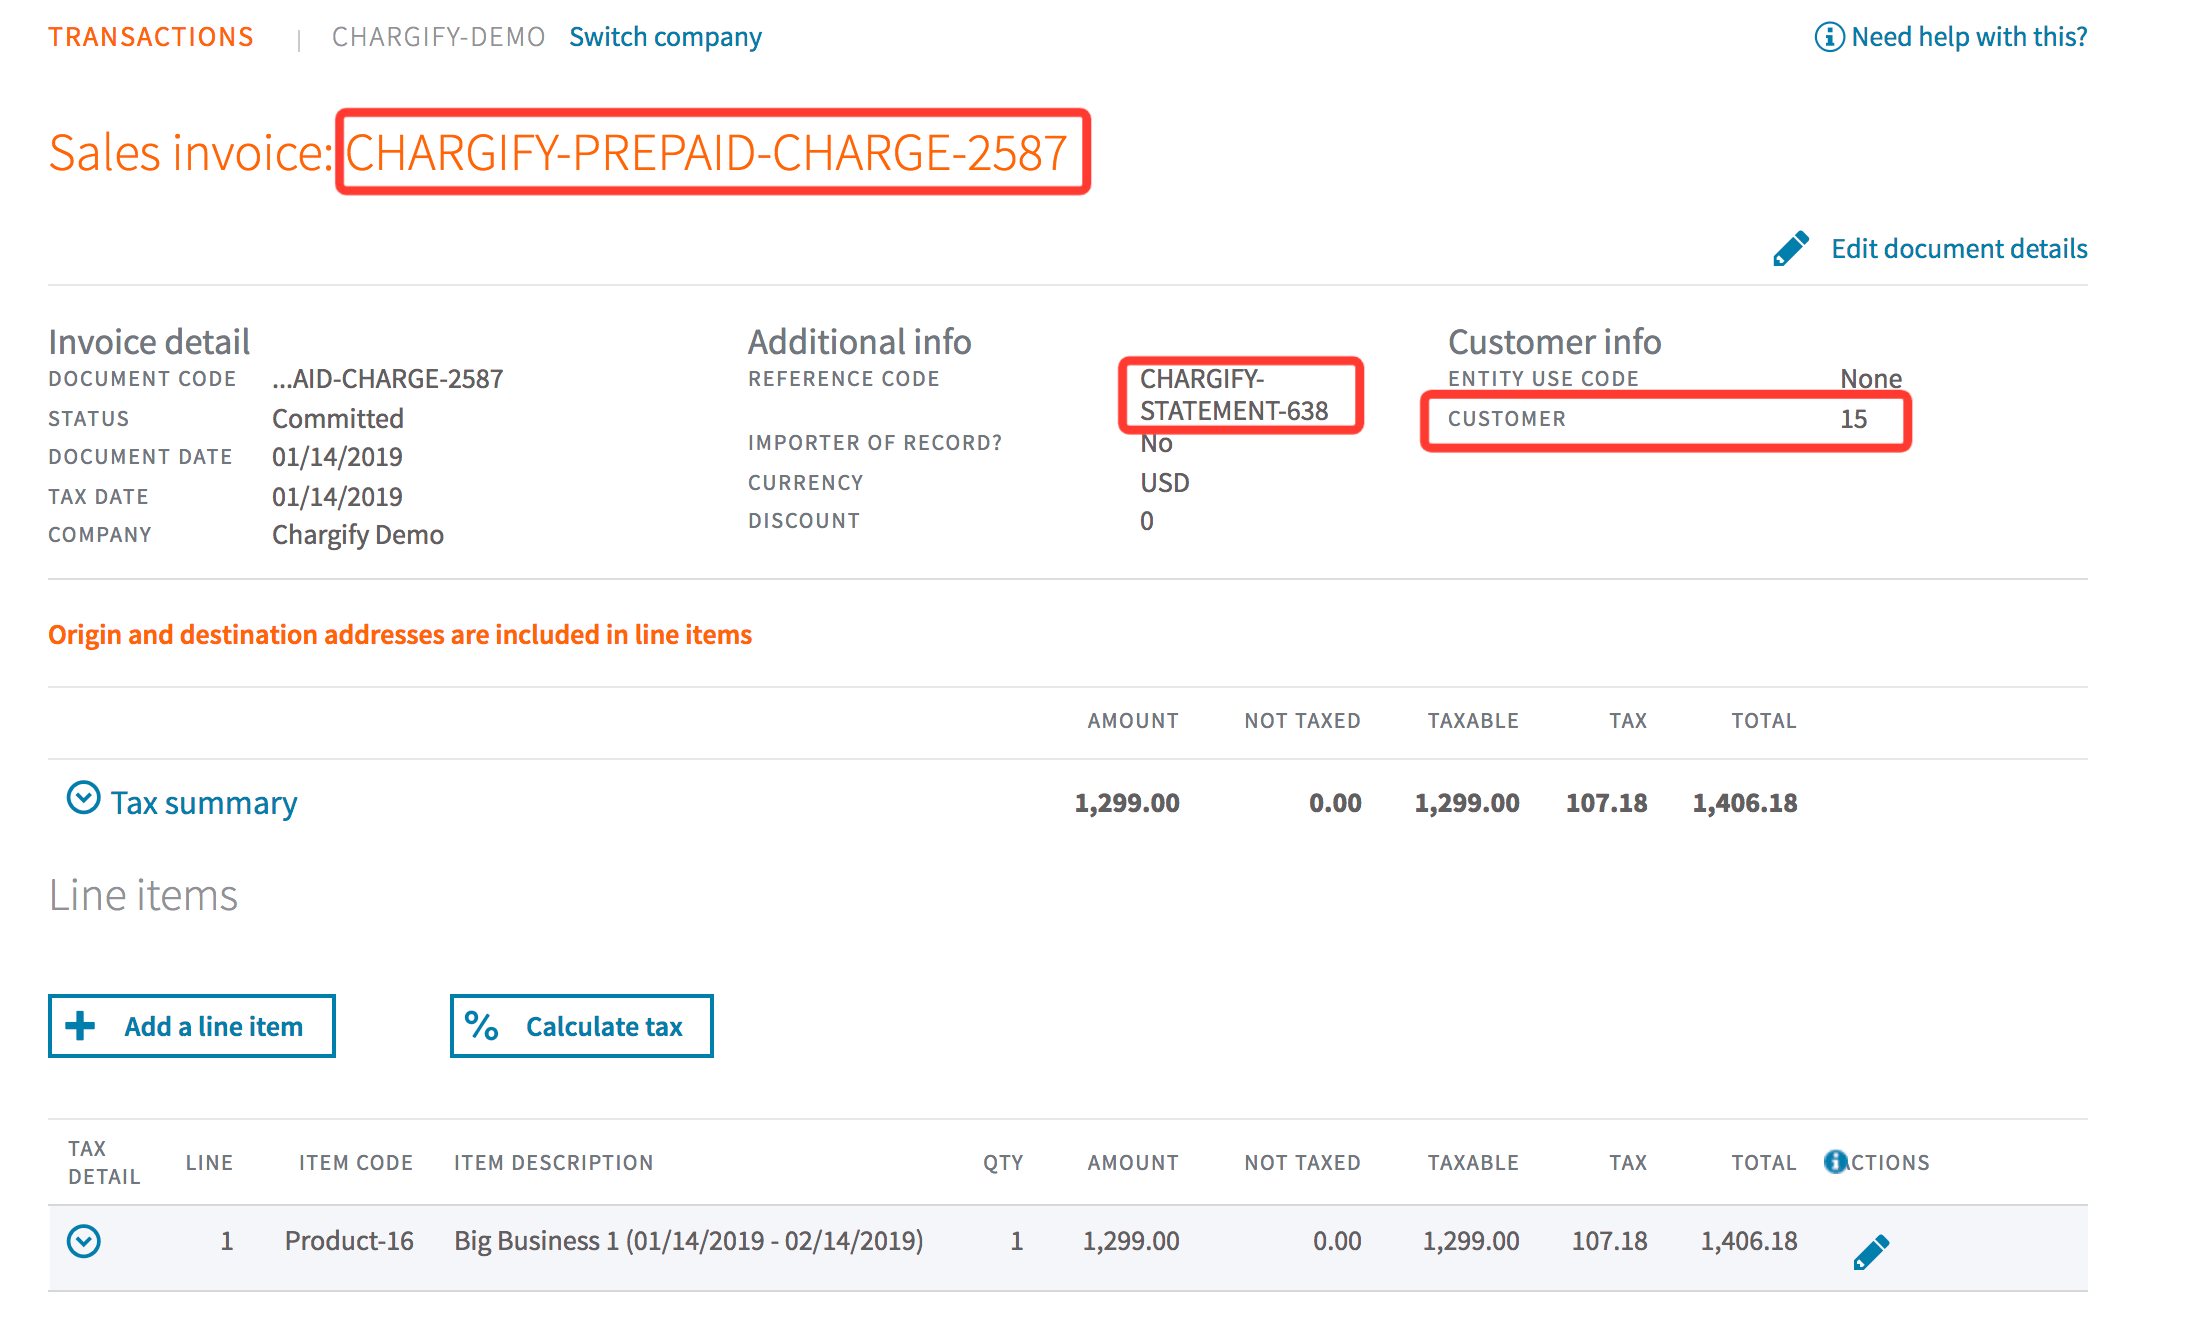2189x1343 pixels.
Task: Click tax summary not taxed 0.00
Action: click(1335, 803)
